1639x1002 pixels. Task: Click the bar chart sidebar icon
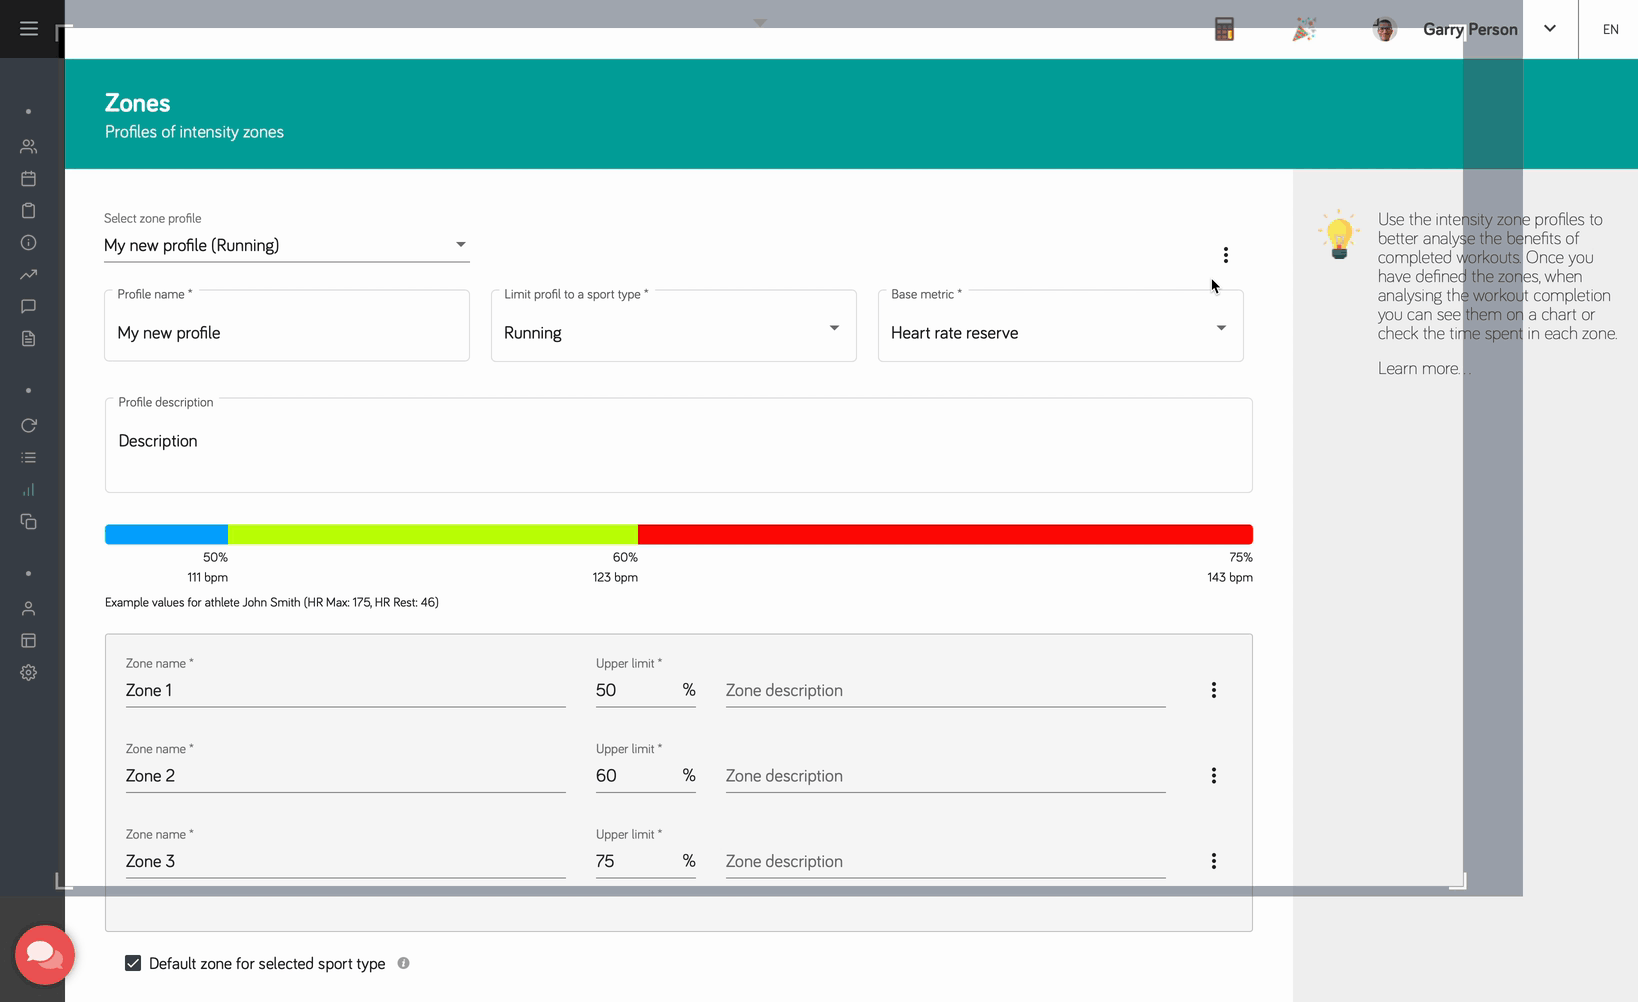[29, 490]
